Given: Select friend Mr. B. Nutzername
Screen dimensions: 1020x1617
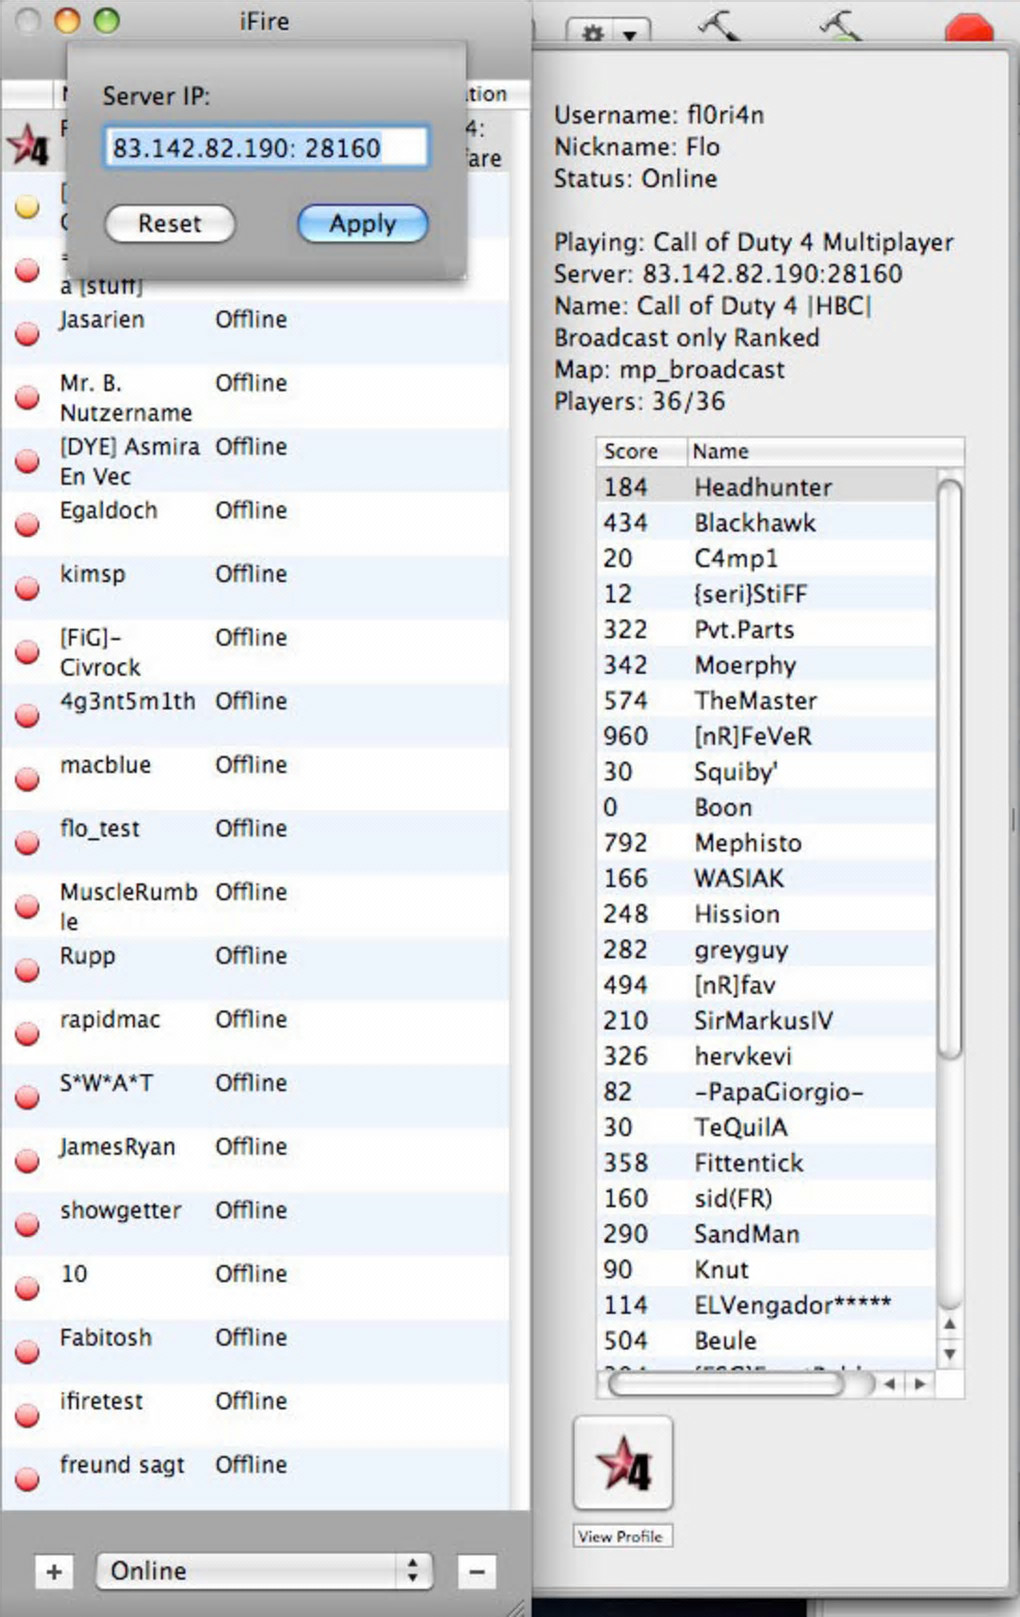Looking at the screenshot, I should click(255, 397).
